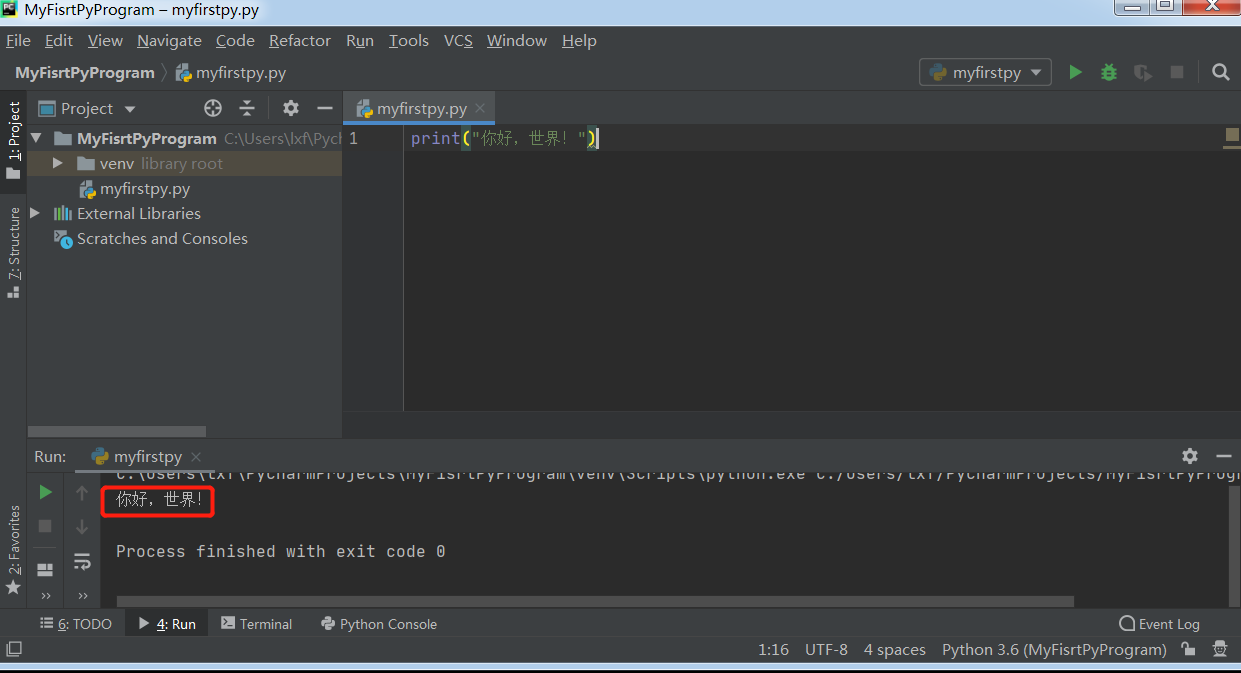Open the TODO tool window
The width and height of the screenshot is (1241, 673).
(x=76, y=624)
